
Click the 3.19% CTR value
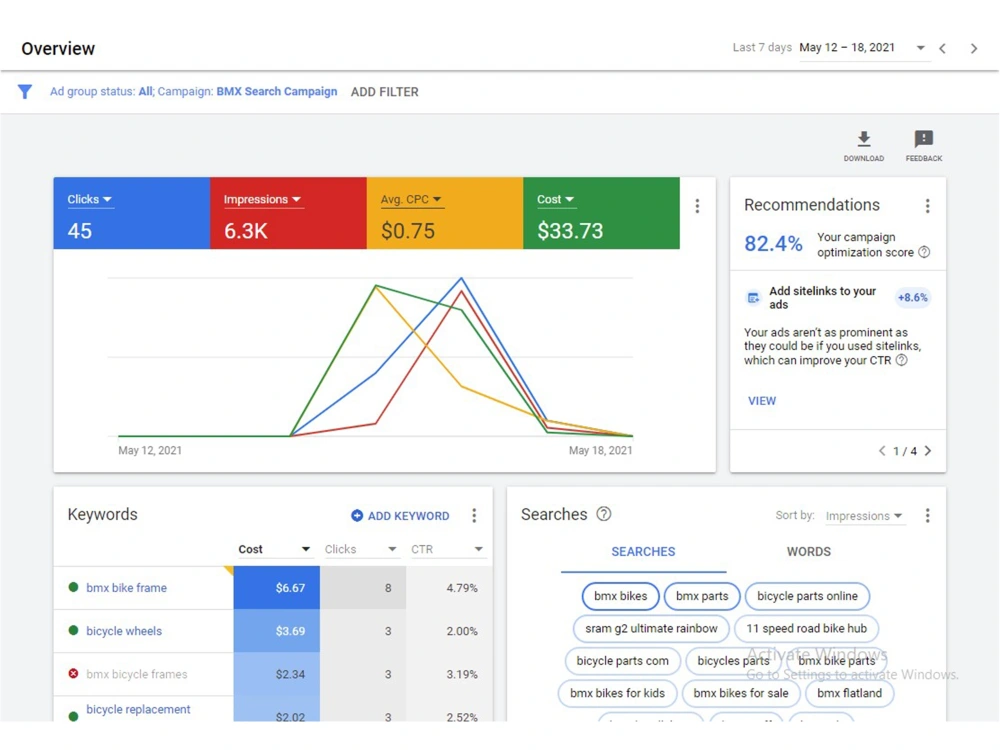click(x=462, y=674)
